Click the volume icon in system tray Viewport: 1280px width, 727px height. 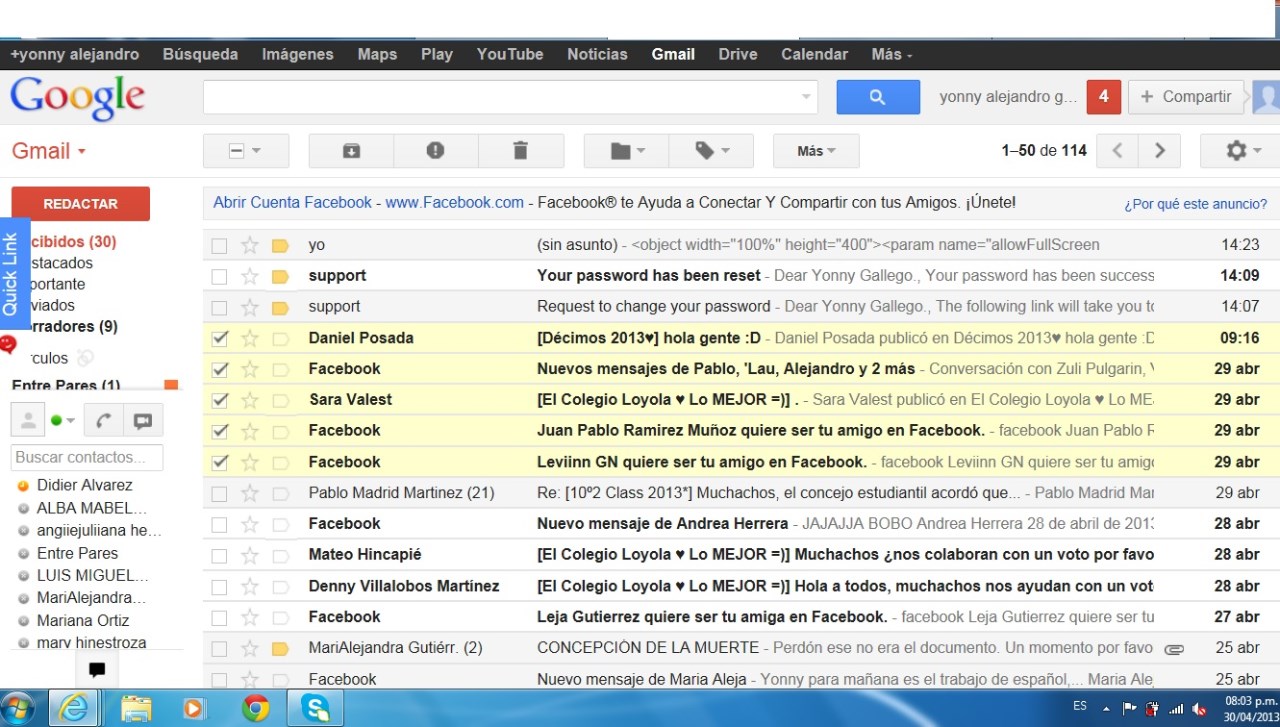coord(1199,709)
